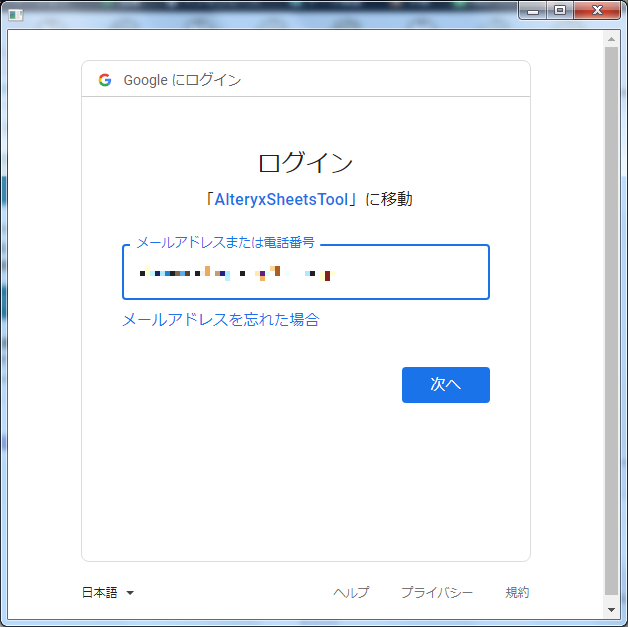
Task: Open the ヘルプ link
Action: [x=351, y=592]
